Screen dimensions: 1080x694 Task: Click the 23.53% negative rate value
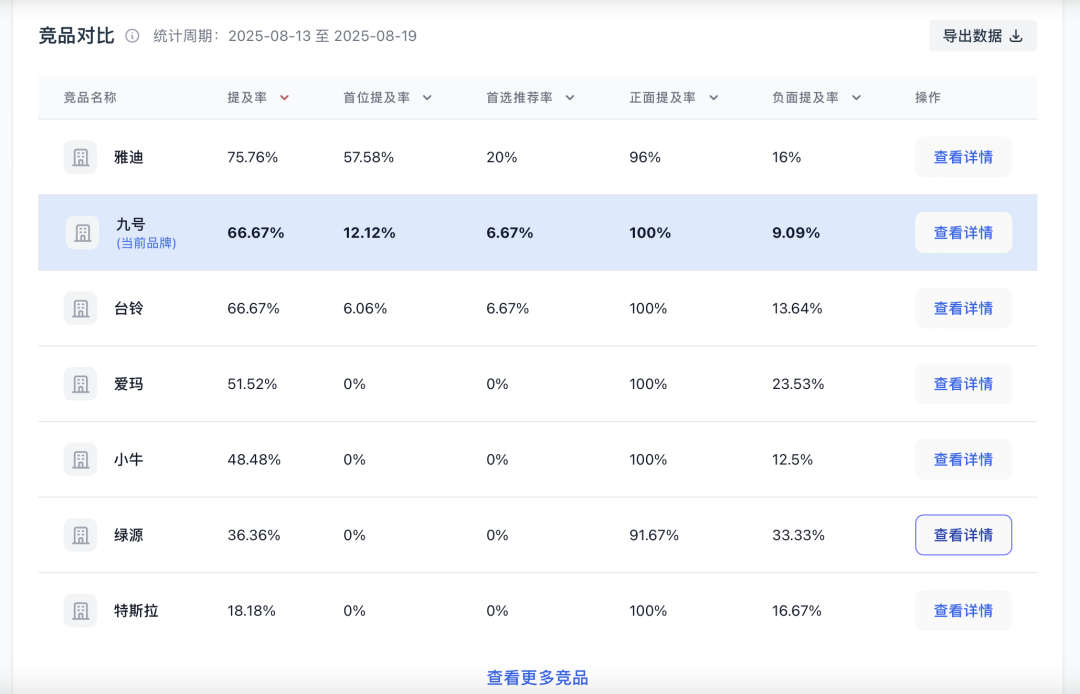coord(798,384)
